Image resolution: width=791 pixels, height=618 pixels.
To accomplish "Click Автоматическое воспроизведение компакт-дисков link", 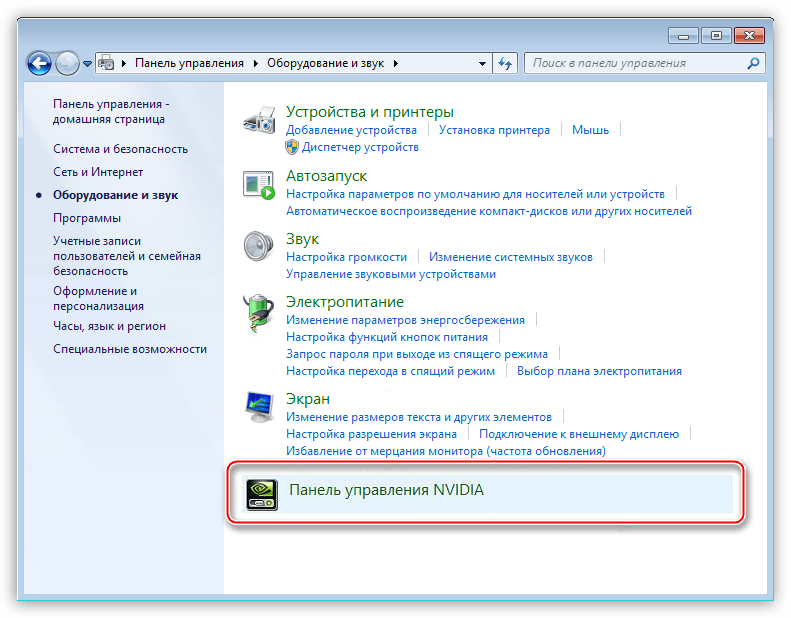I will click(x=489, y=211).
